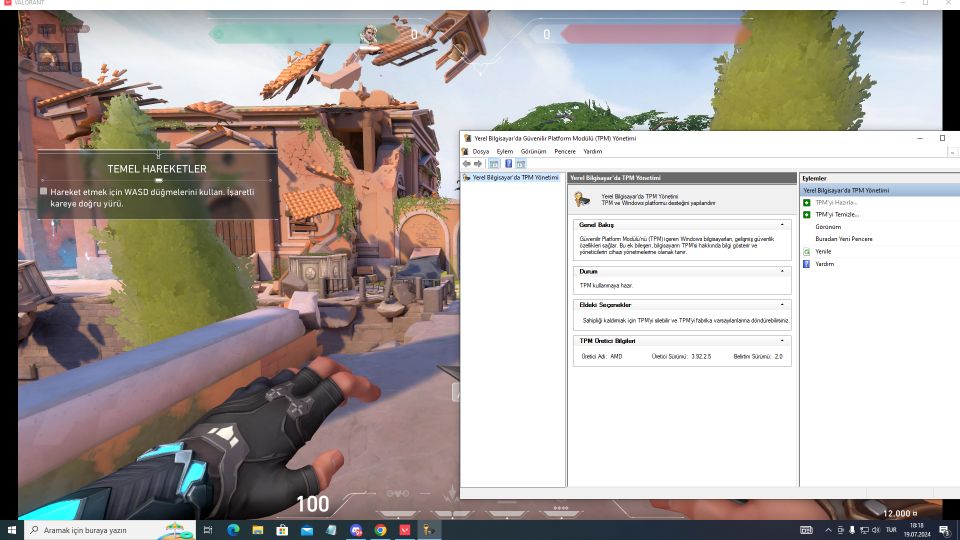Open the Eylem menu
Viewport: 960px width, 540px height.
(x=504, y=151)
